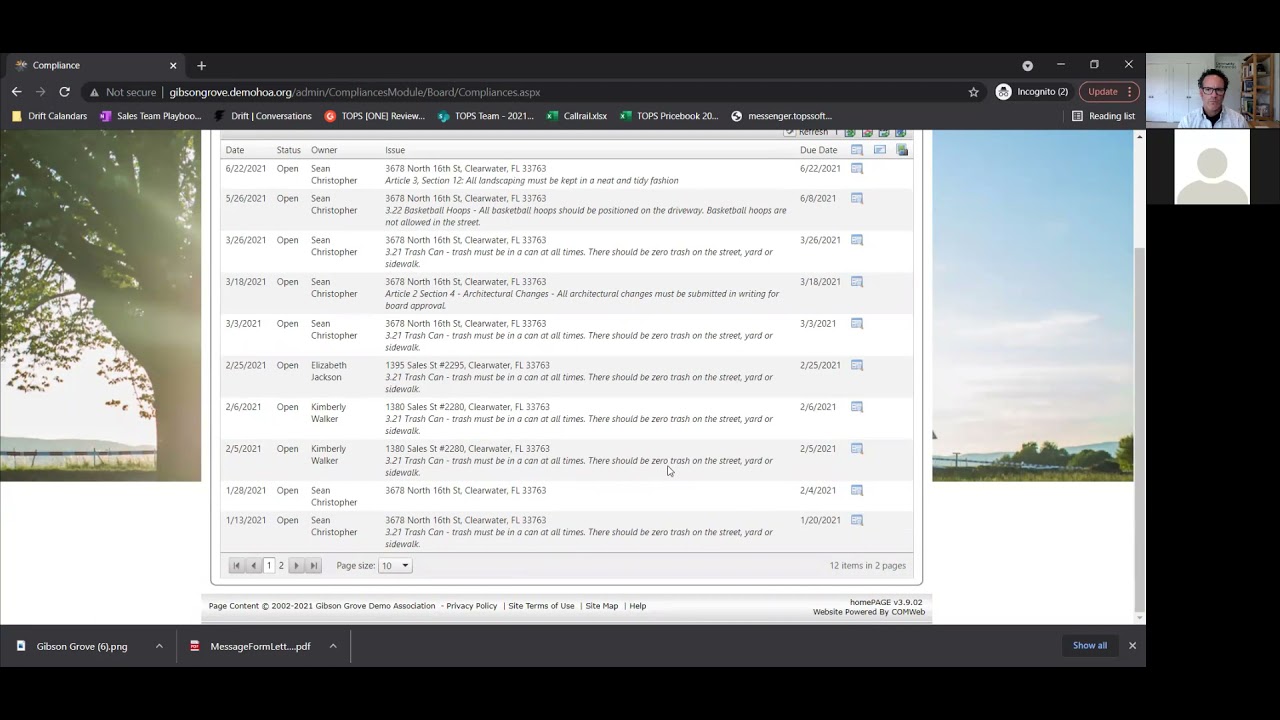1280x720 pixels.
Task: Open details icon for 1/28/2021 compliance row
Action: [857, 491]
